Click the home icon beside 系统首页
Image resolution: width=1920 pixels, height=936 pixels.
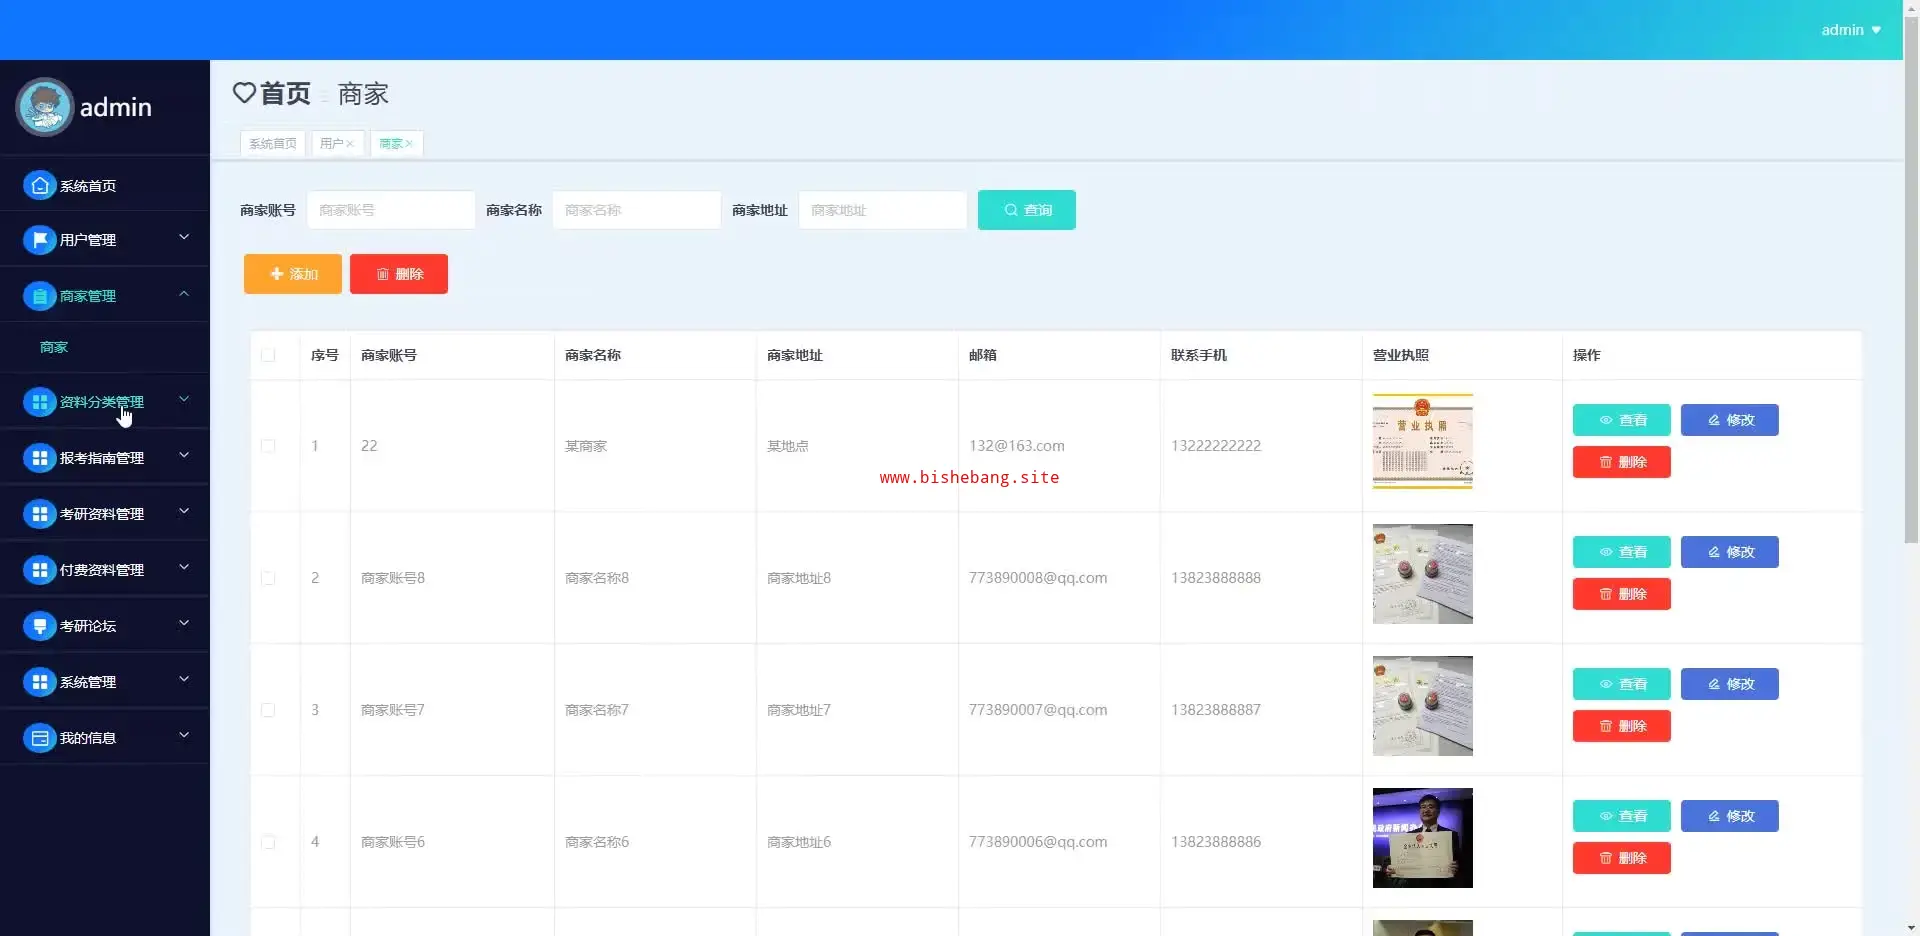(39, 186)
